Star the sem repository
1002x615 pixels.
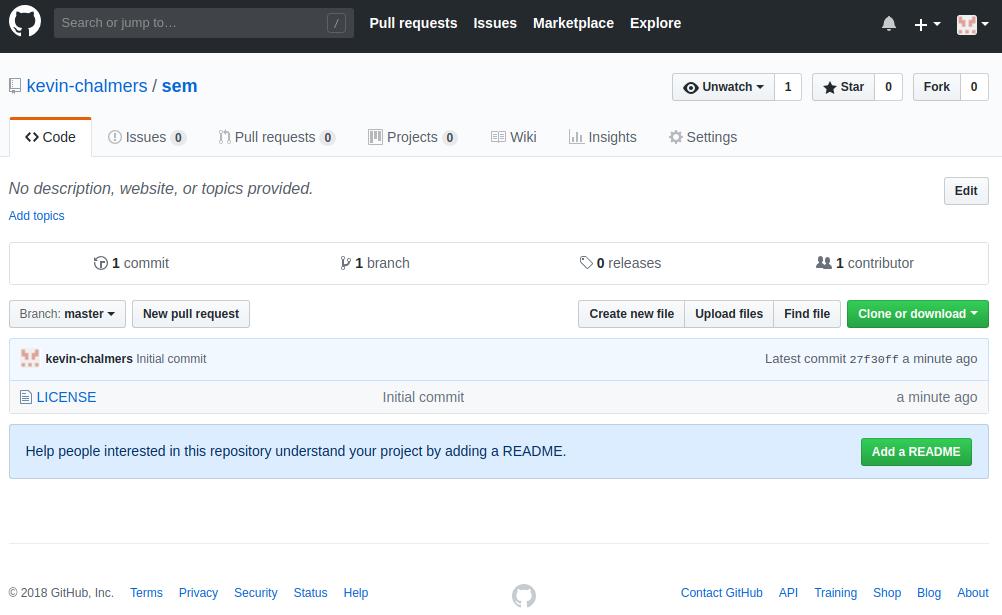coord(843,87)
